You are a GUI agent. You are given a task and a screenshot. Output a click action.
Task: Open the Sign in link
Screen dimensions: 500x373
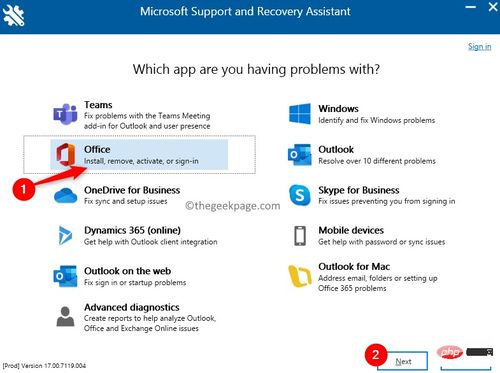479,46
